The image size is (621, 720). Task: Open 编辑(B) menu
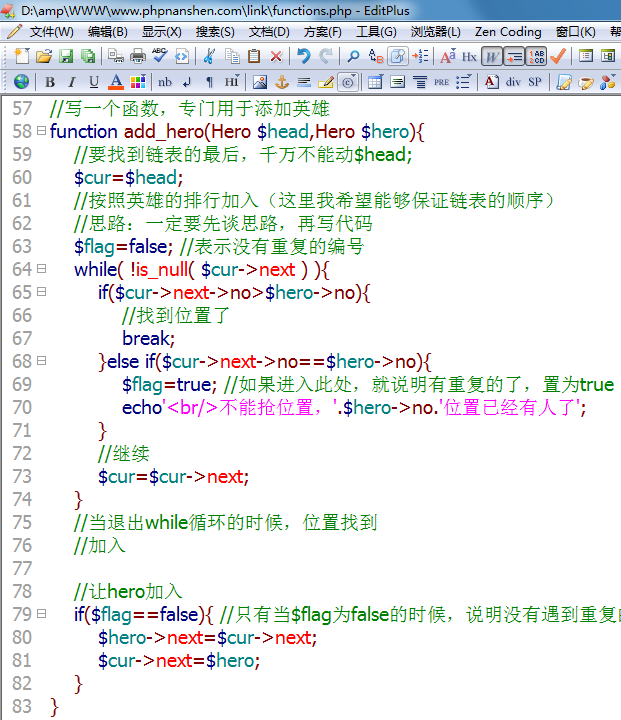coord(107,32)
